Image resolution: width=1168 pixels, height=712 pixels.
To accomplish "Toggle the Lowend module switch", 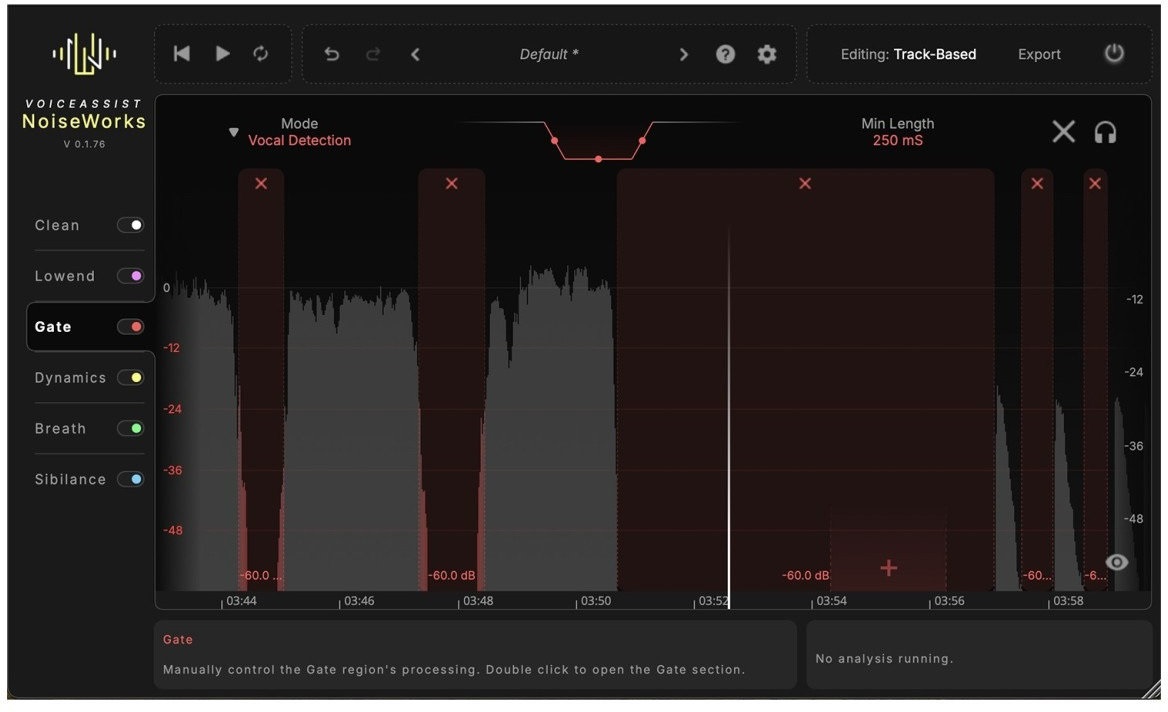I will 130,276.
